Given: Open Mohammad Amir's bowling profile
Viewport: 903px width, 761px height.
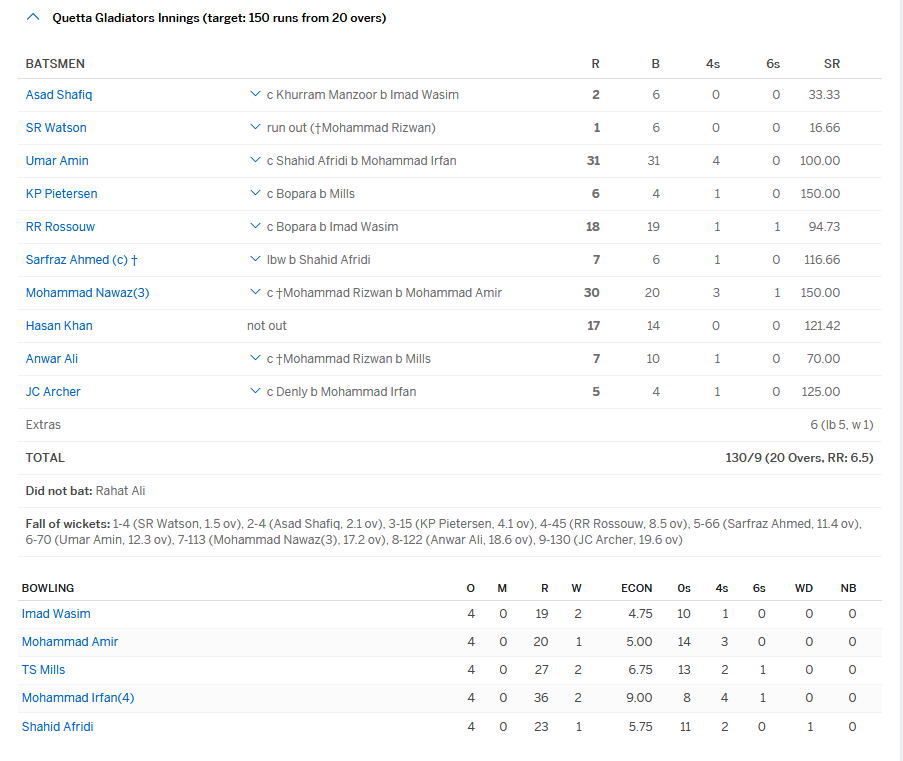Looking at the screenshot, I should point(69,641).
